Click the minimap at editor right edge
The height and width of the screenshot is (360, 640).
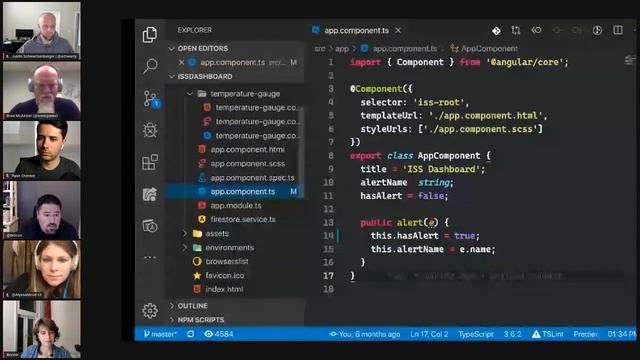[x=629, y=61]
